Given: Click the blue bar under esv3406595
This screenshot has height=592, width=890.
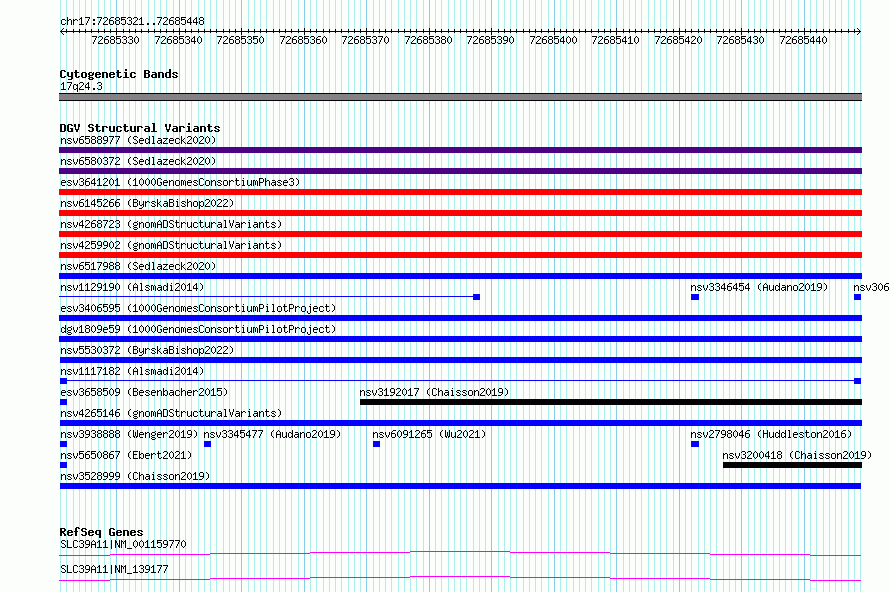Looking at the screenshot, I should point(460,318).
